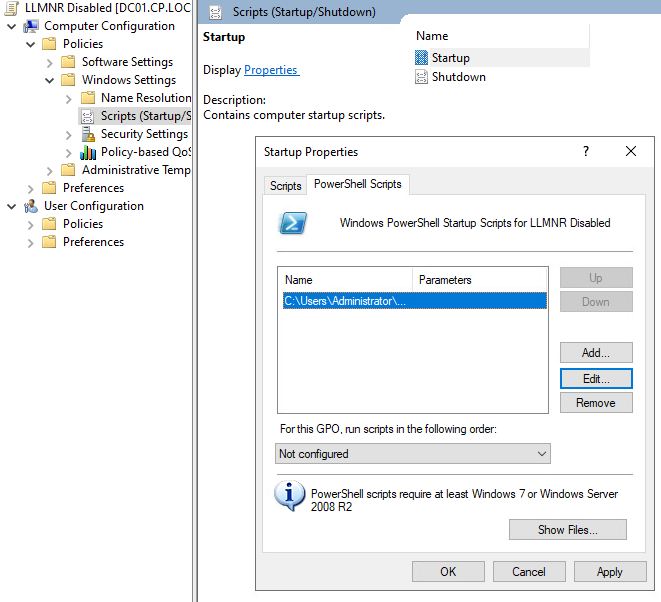Click the Show Files... button
The height and width of the screenshot is (602, 661).
coord(567,530)
